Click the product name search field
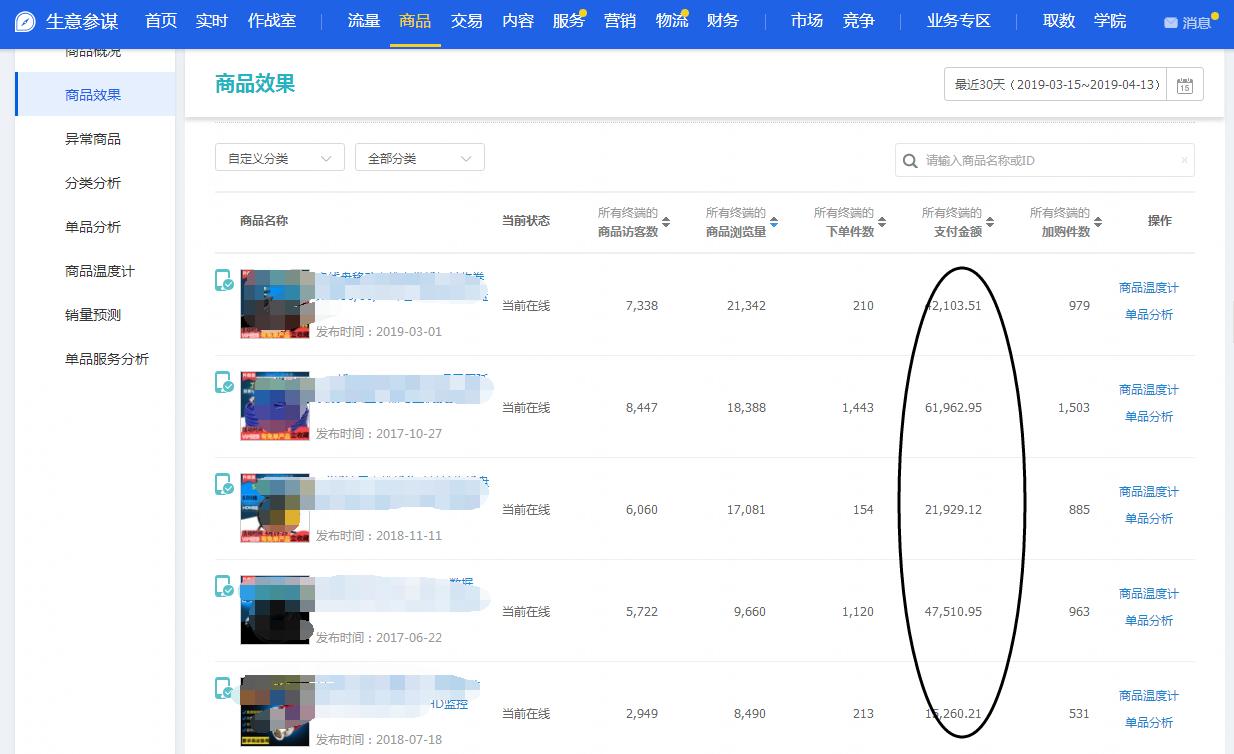Viewport: 1234px width, 754px height. click(x=1050, y=161)
